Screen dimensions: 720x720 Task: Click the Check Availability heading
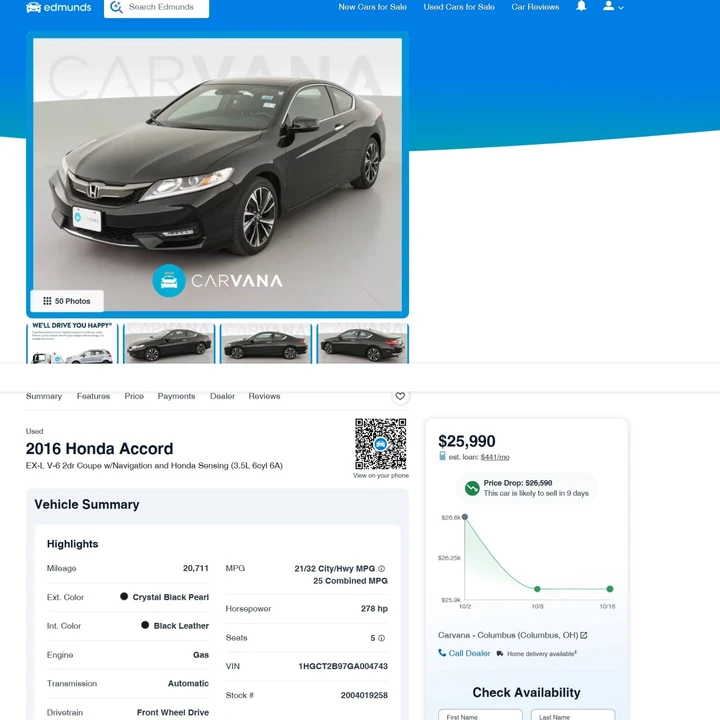pyautogui.click(x=526, y=692)
